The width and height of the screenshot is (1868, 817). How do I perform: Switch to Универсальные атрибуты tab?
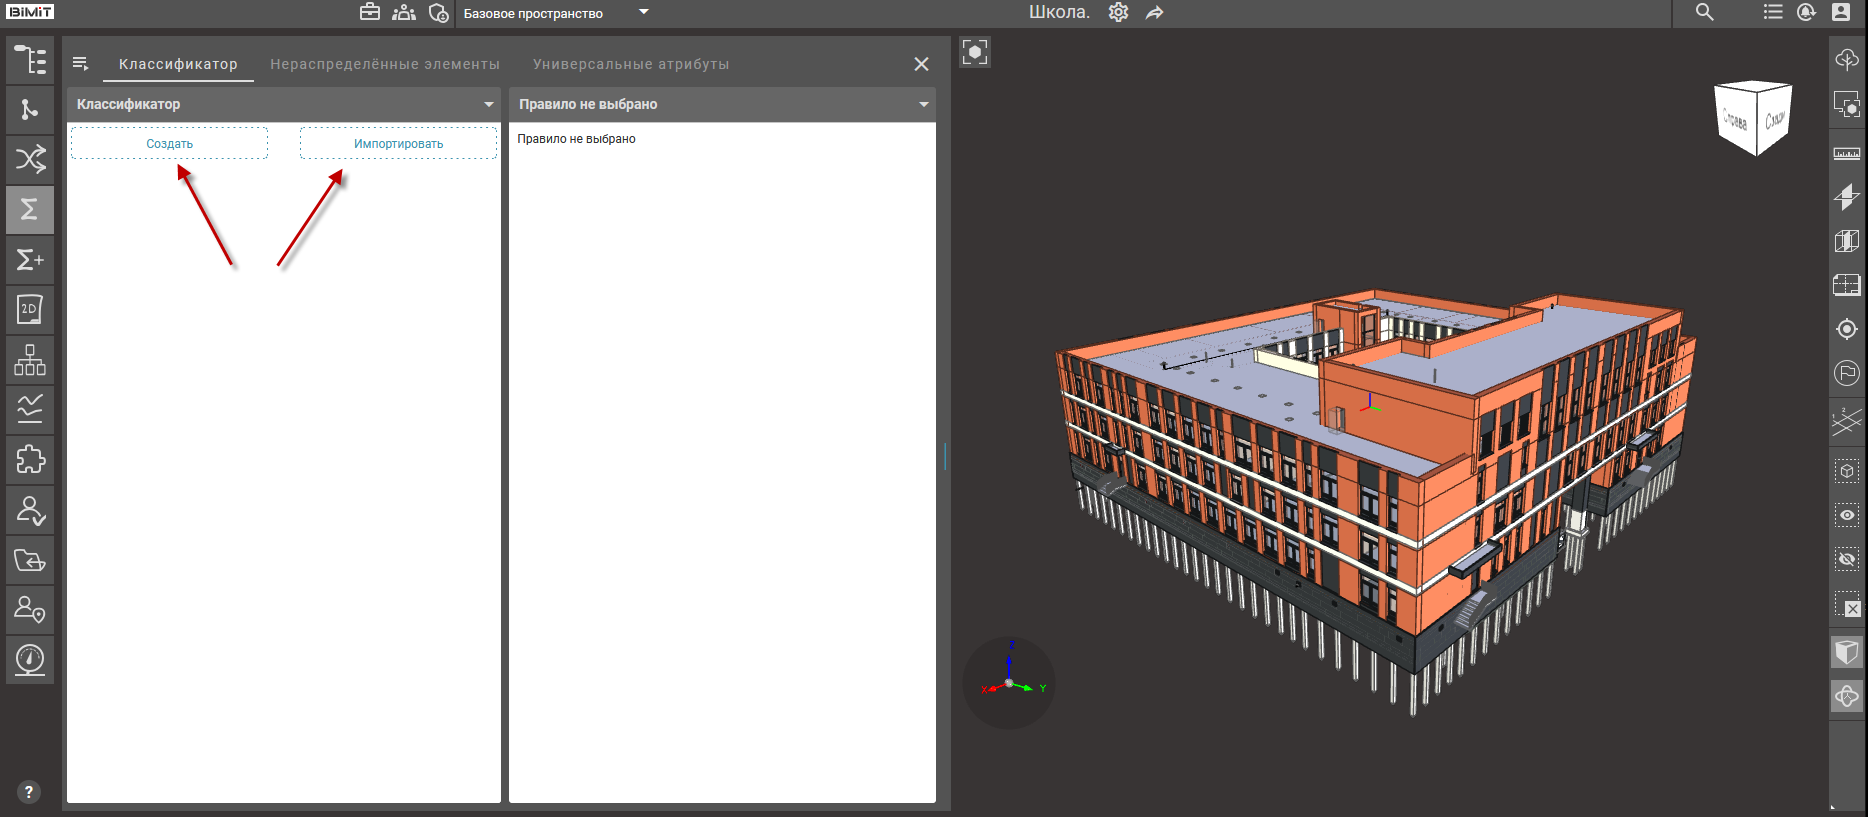pyautogui.click(x=630, y=64)
